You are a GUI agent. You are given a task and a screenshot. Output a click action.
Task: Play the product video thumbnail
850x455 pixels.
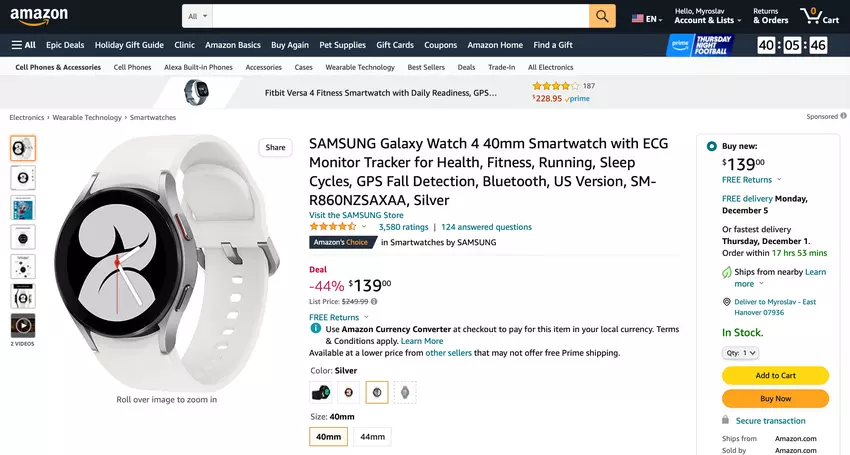23,325
